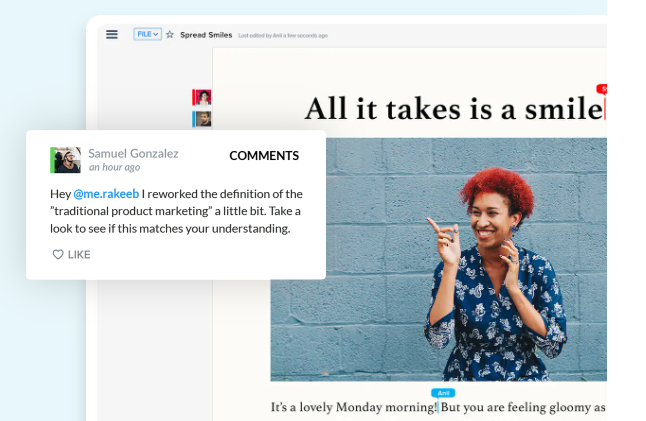Click the 'Last edited by Anil' status text

coord(283,36)
